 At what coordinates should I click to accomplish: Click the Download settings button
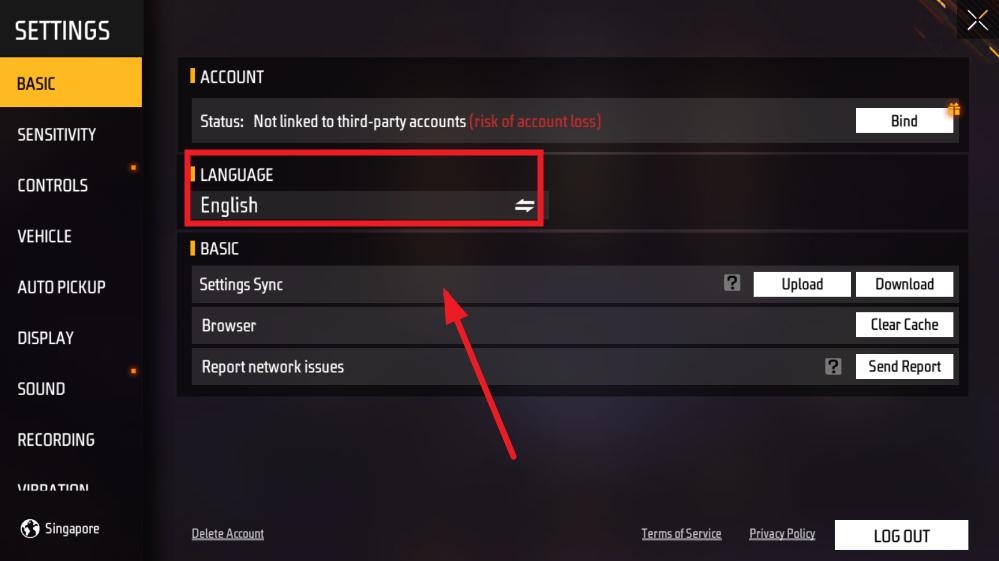(x=904, y=284)
